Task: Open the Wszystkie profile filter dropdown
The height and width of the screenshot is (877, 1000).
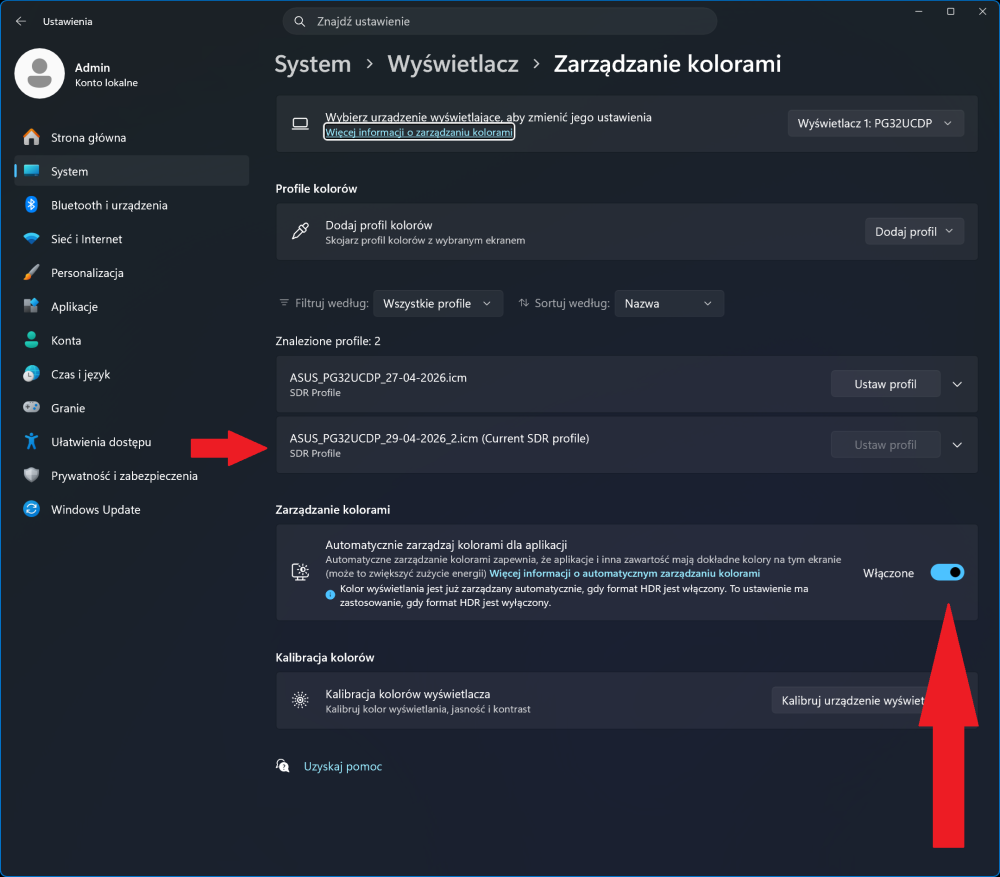Action: click(x=438, y=304)
